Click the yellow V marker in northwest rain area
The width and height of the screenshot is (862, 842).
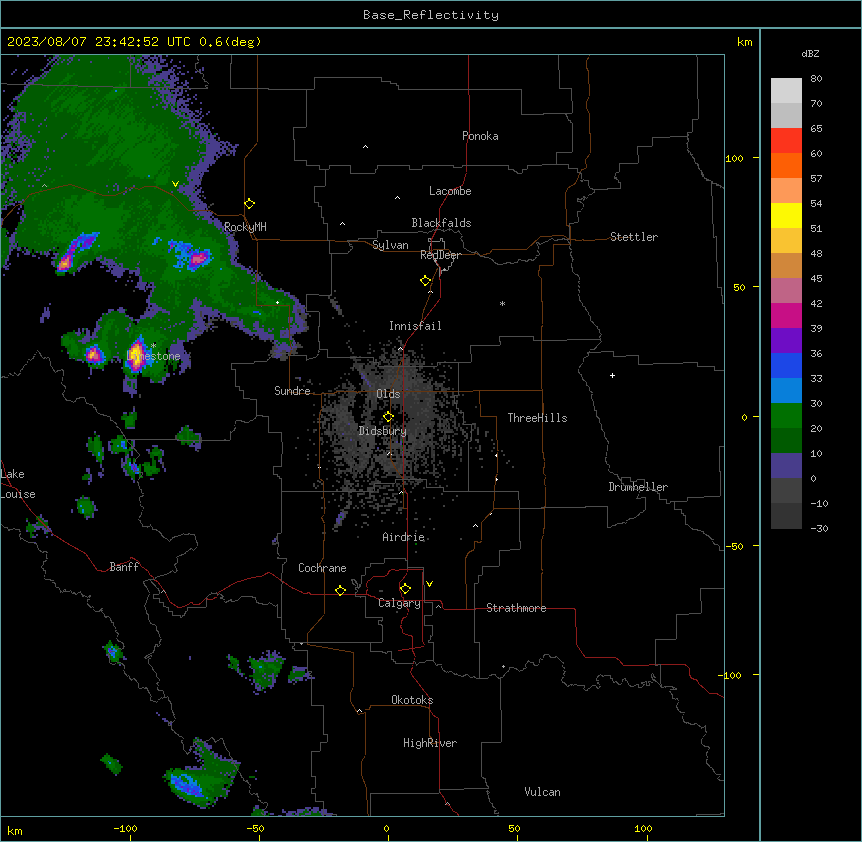pyautogui.click(x=175, y=184)
